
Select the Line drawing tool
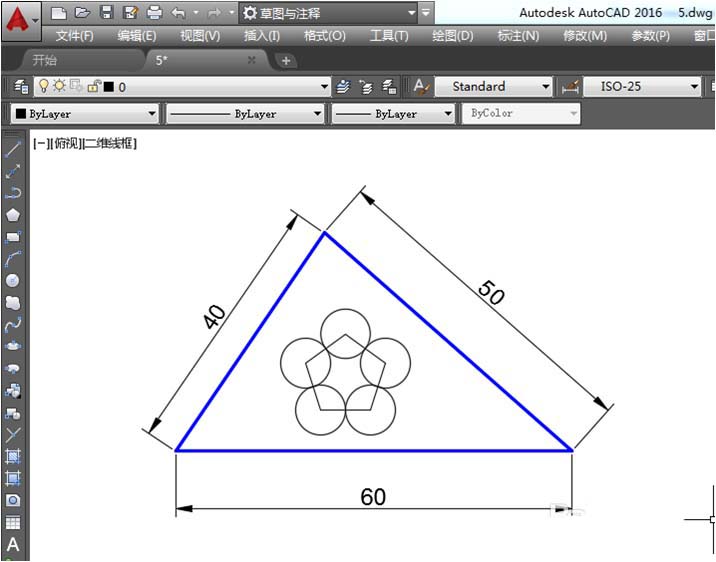click(13, 149)
